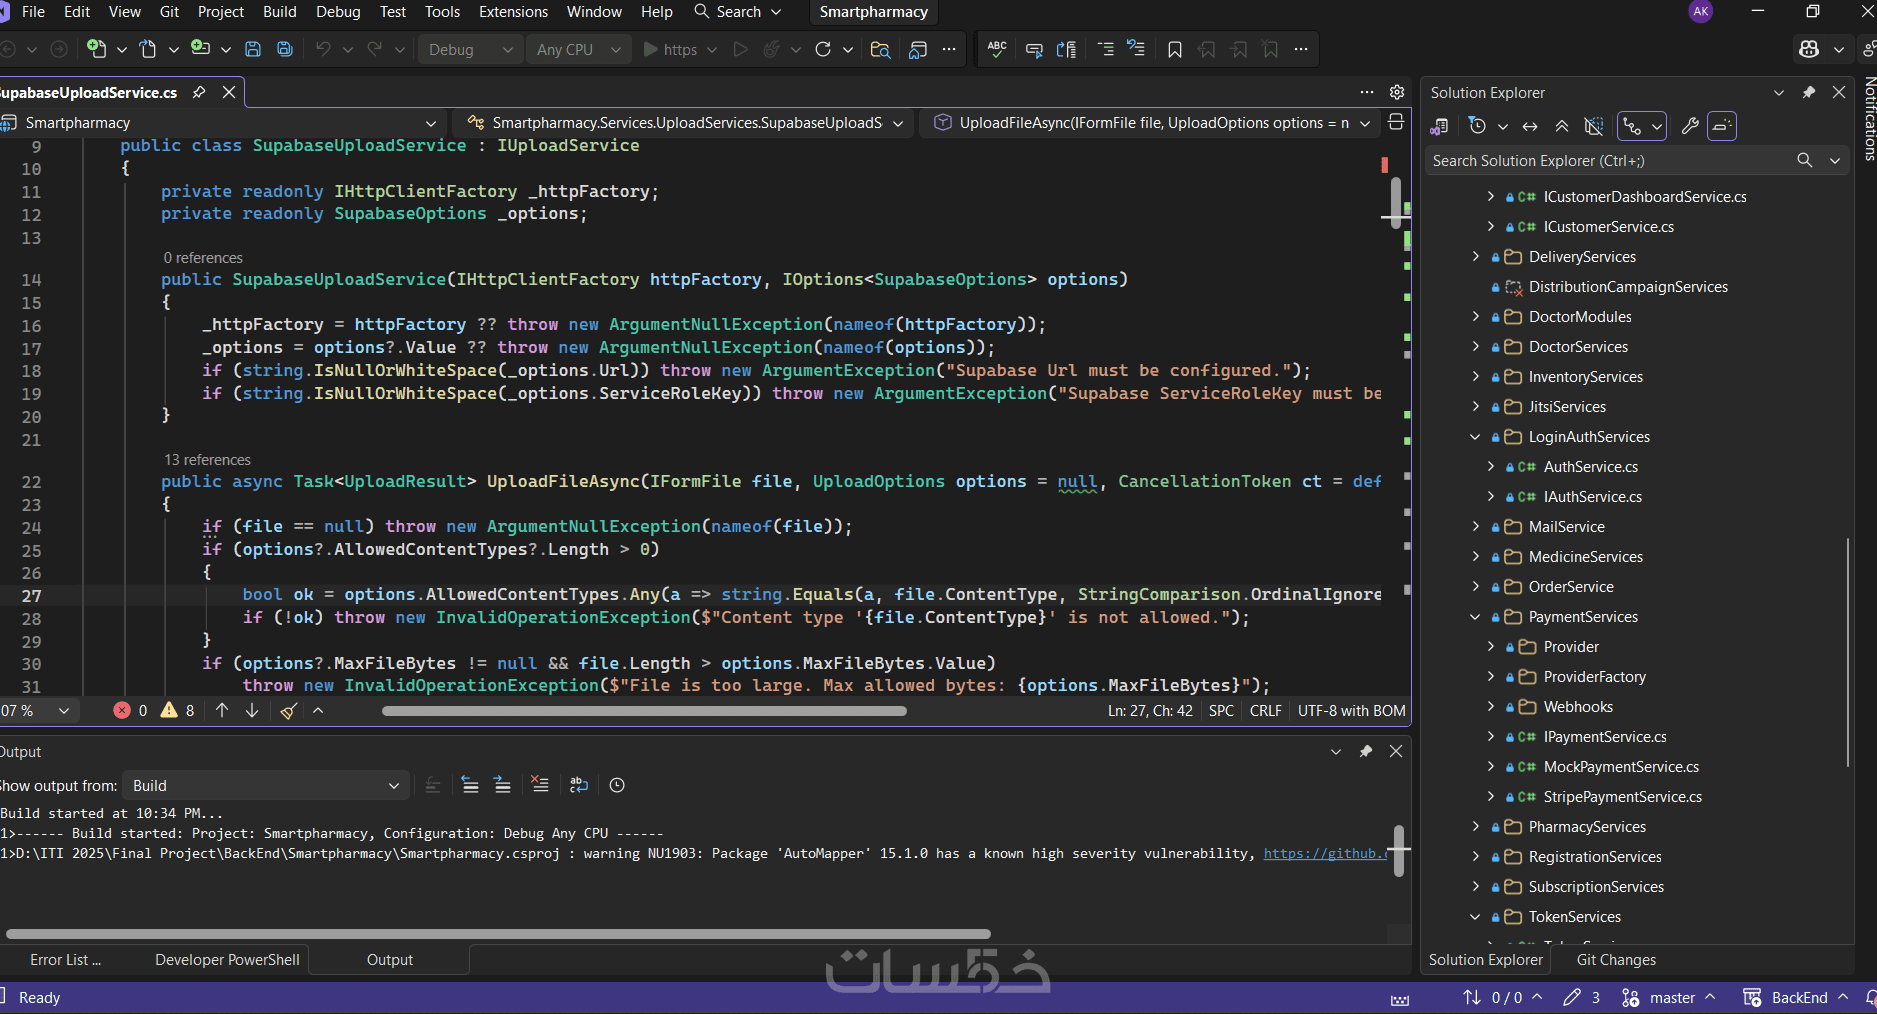Click the AK account avatar

(1701, 12)
